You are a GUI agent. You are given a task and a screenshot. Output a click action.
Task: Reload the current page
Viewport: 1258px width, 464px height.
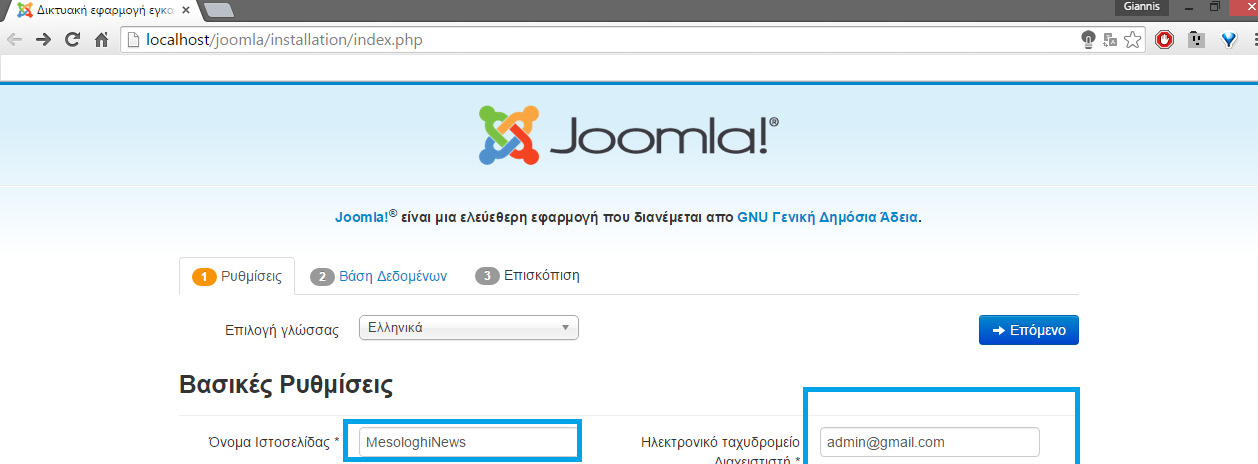pos(72,40)
